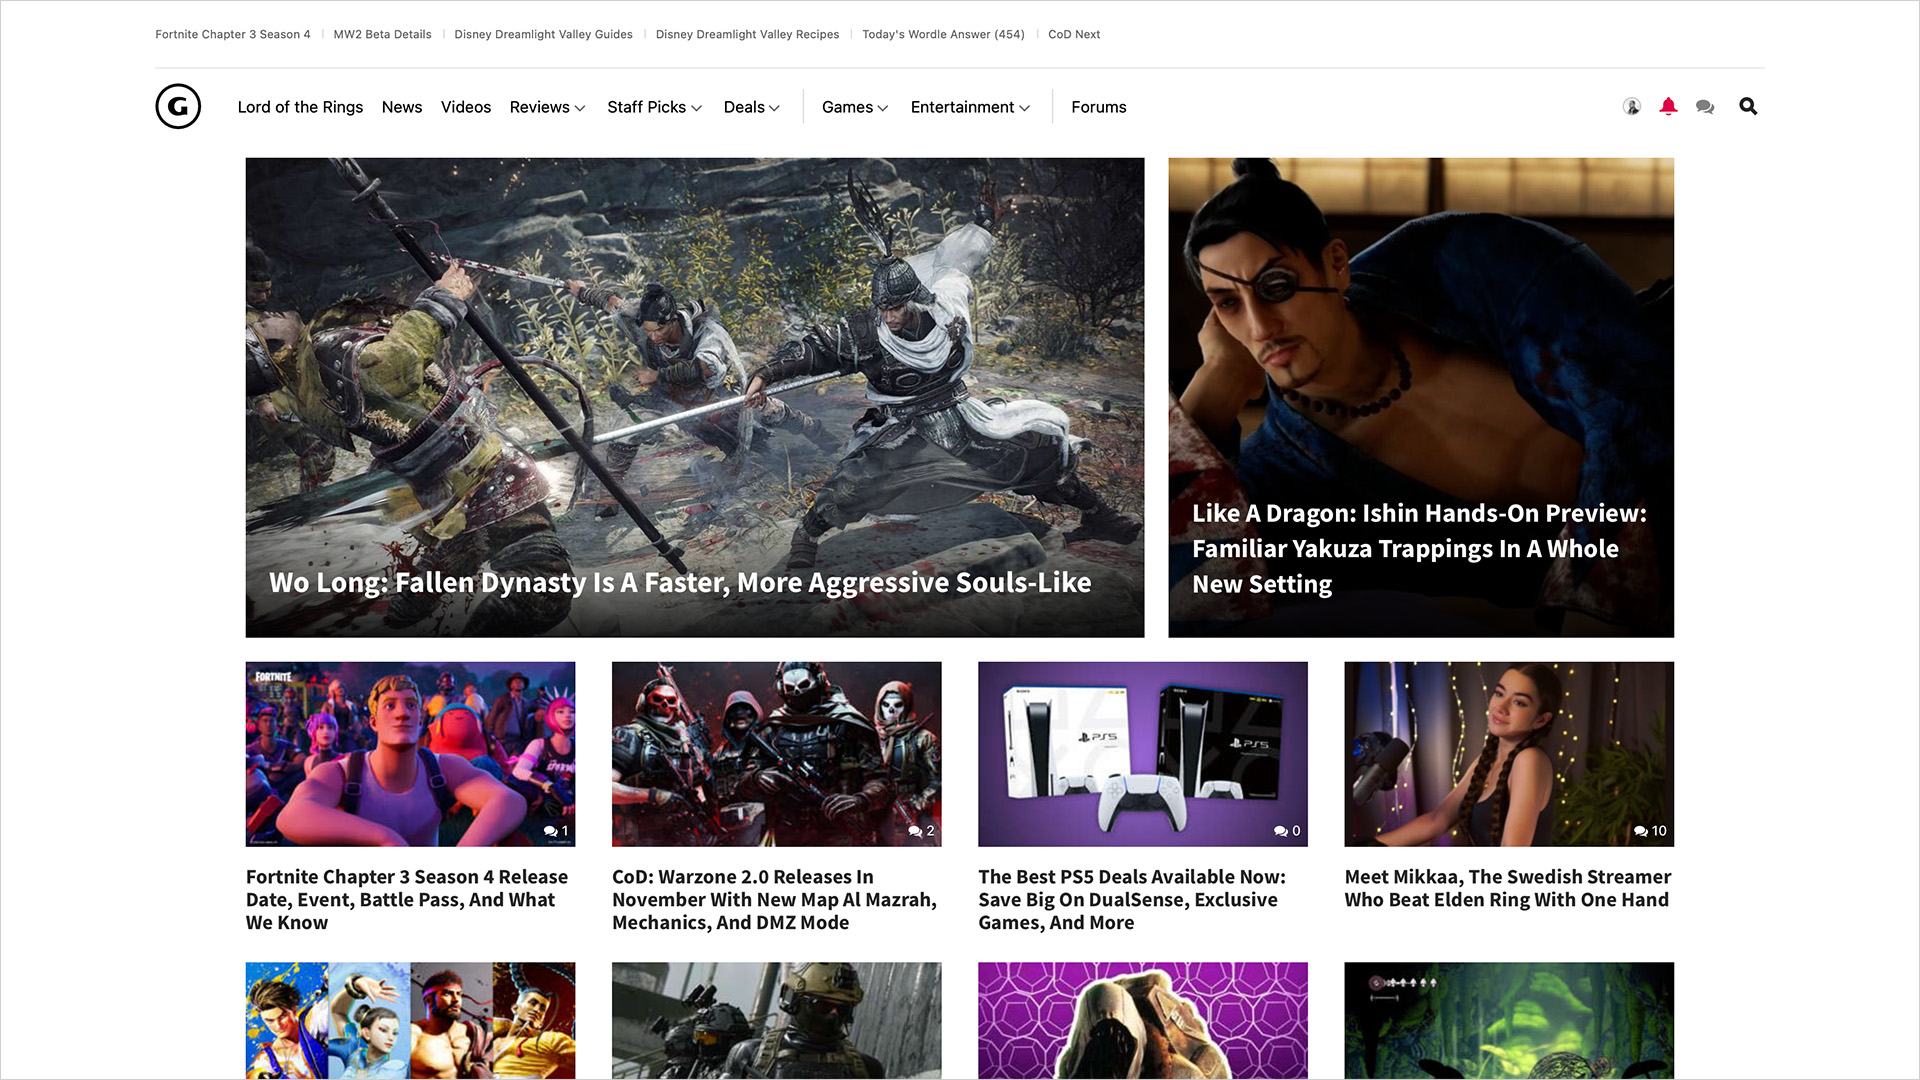This screenshot has width=1920, height=1080.
Task: Open the Forums menu item
Action: click(x=1098, y=107)
